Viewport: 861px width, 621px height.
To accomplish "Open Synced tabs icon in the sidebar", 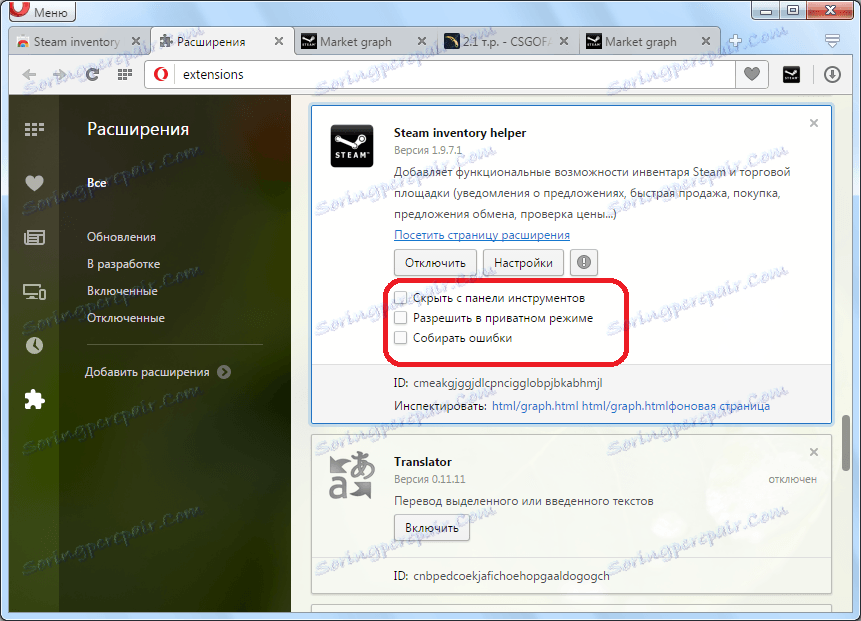I will pyautogui.click(x=34, y=292).
